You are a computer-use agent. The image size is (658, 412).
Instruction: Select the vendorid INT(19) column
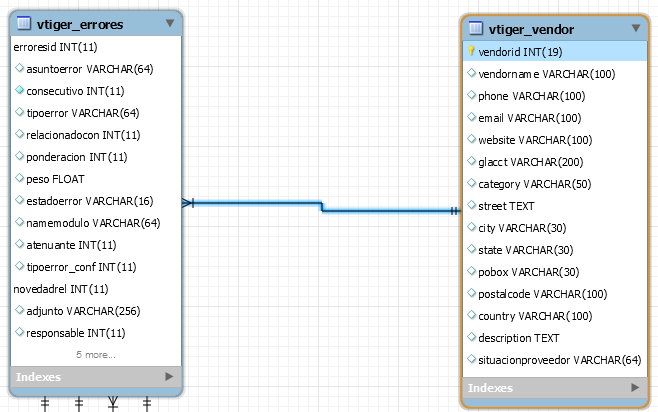point(555,52)
